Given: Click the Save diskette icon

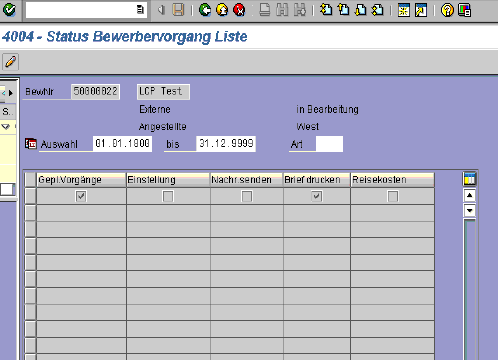Looking at the screenshot, I should click(x=178, y=10).
